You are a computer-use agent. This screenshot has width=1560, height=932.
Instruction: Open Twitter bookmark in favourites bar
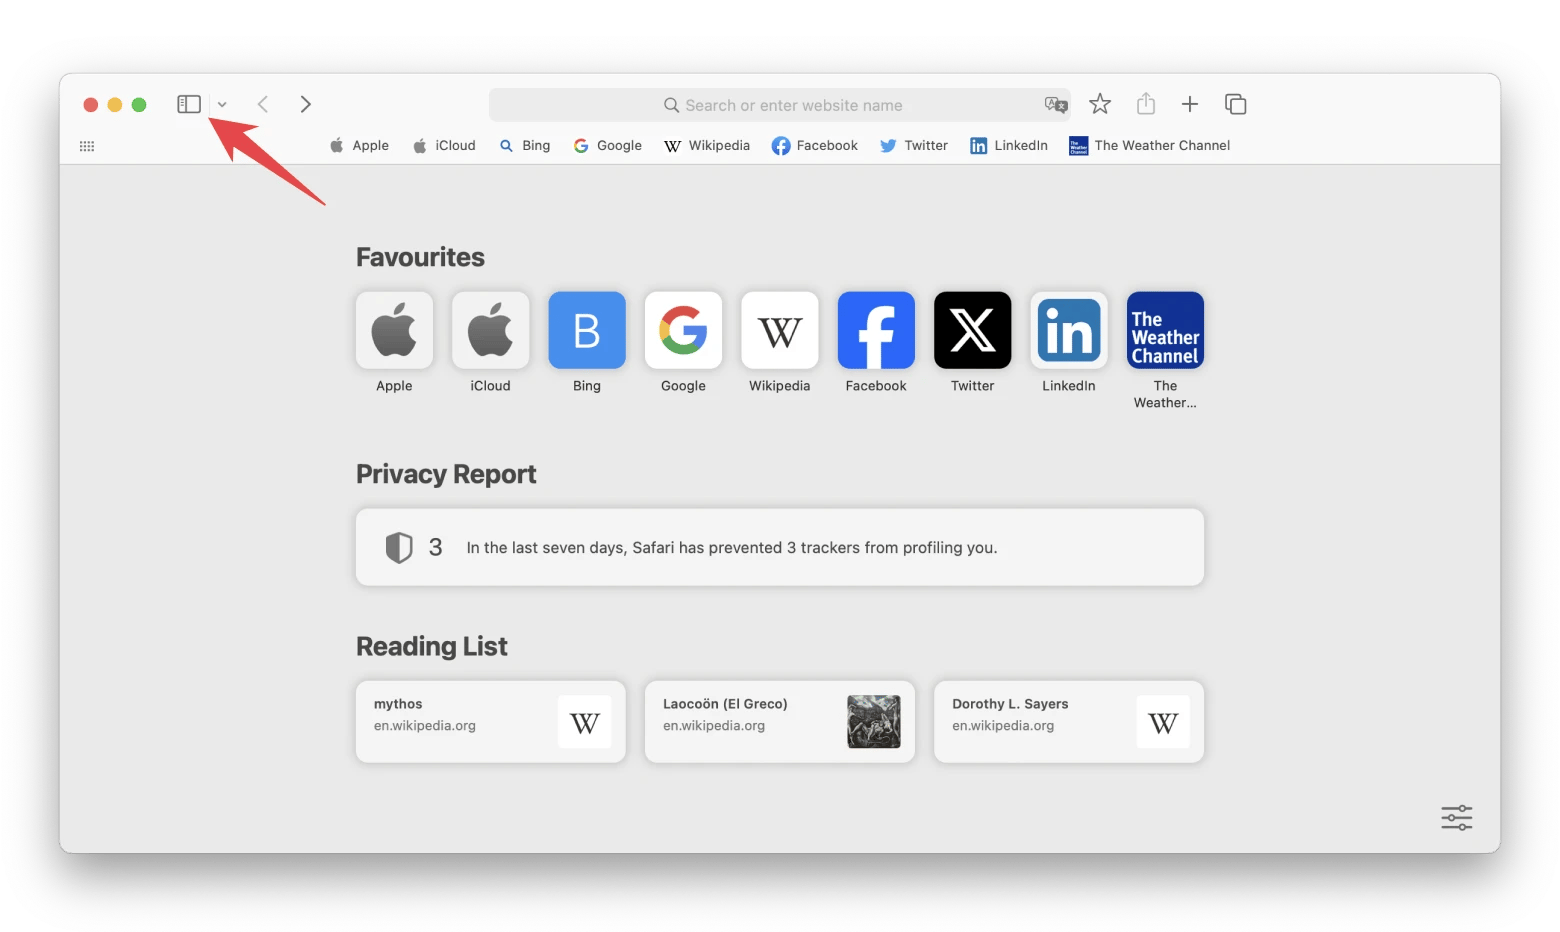click(x=914, y=145)
